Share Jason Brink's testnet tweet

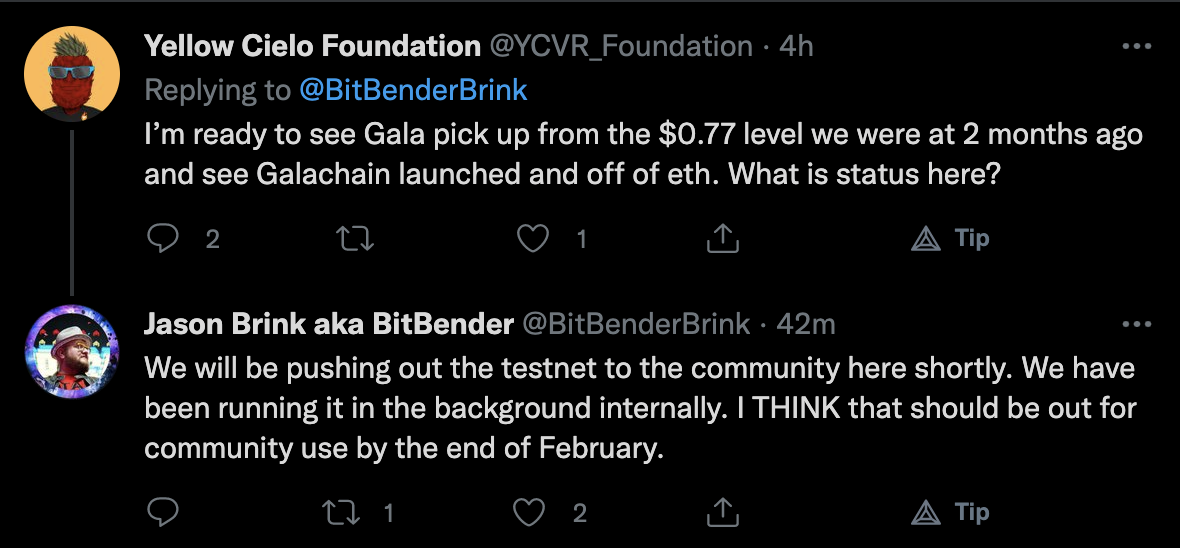[x=722, y=512]
